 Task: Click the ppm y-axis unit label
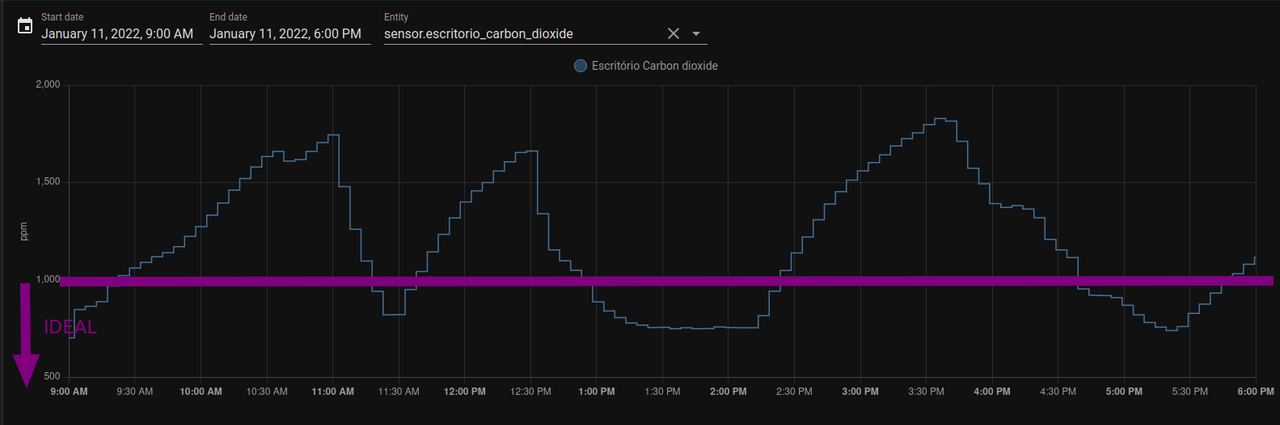(x=25, y=231)
